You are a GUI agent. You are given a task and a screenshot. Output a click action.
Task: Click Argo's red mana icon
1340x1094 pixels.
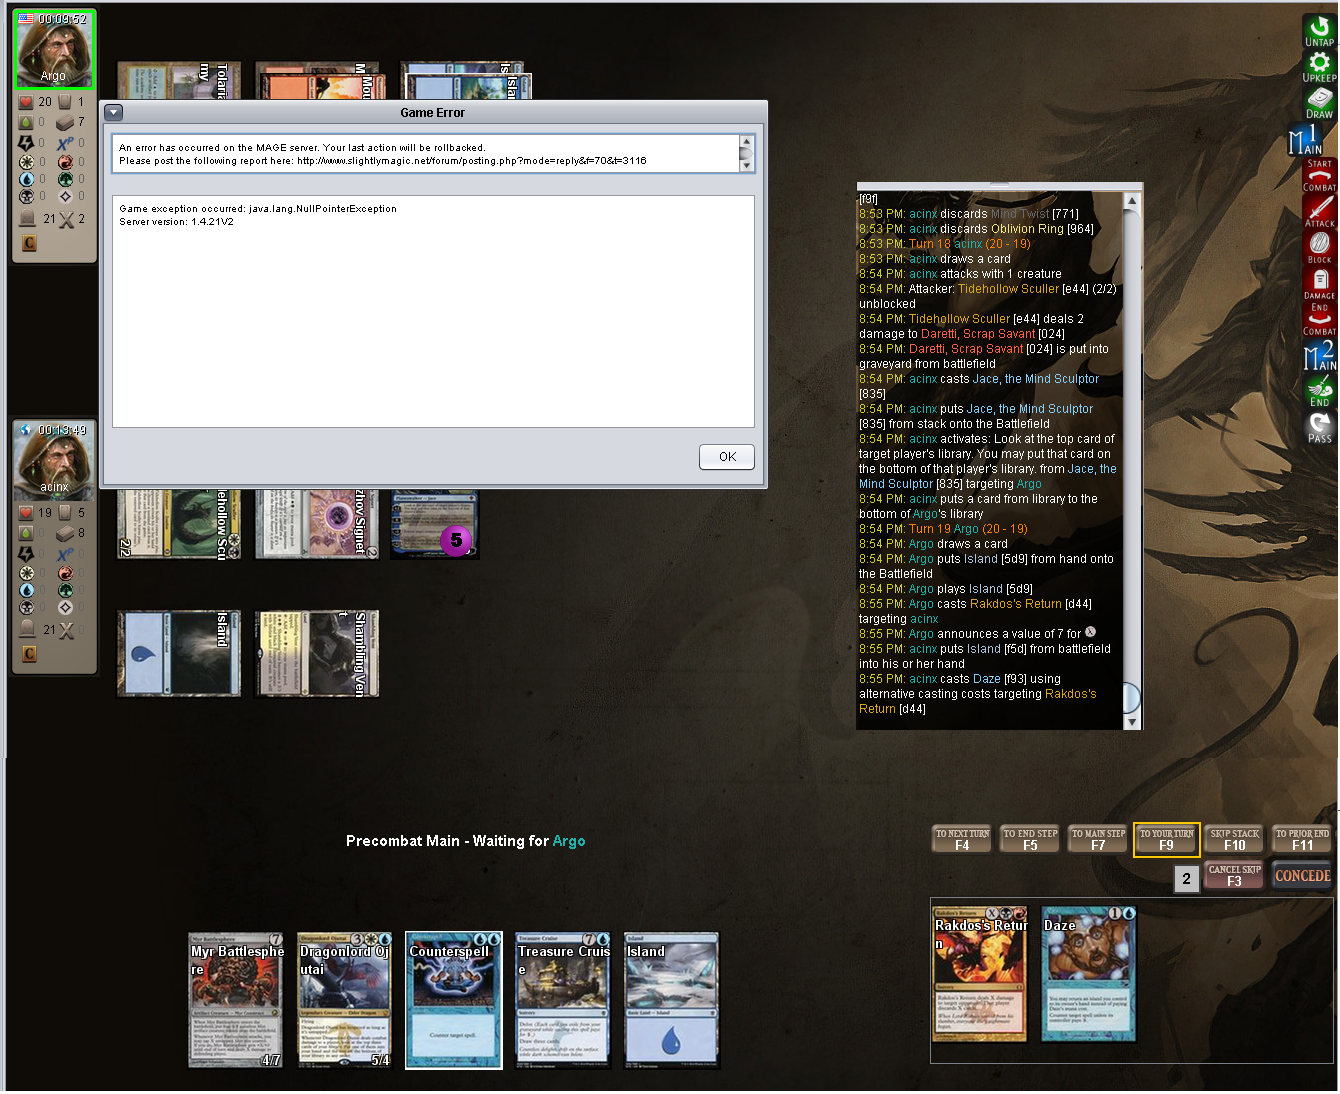pyautogui.click(x=65, y=162)
